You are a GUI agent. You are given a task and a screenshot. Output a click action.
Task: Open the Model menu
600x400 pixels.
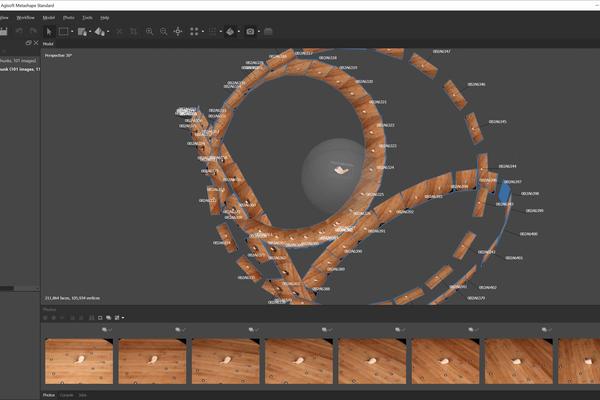(49, 18)
